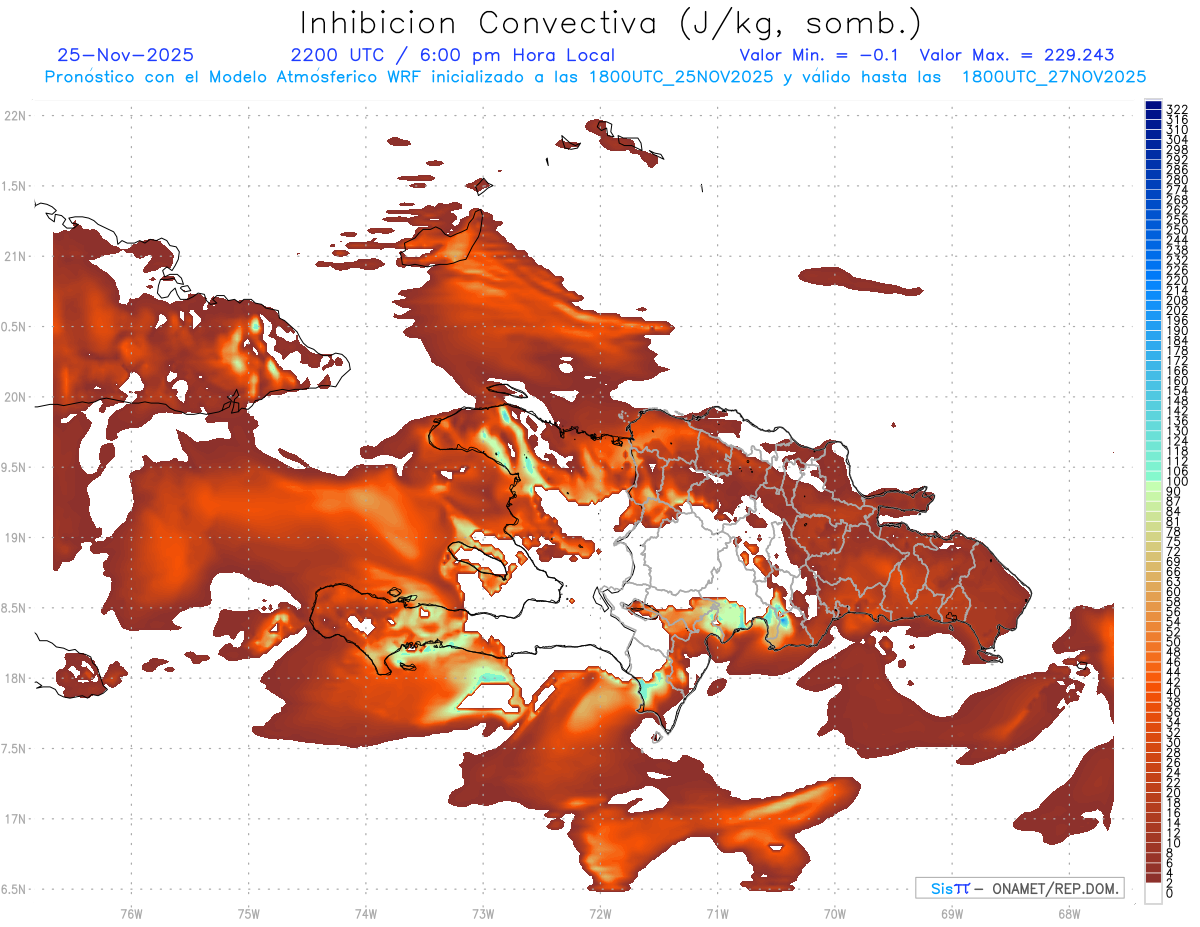The height and width of the screenshot is (927, 1200).
Task: Click the '202' color scale value
Action: click(1177, 310)
